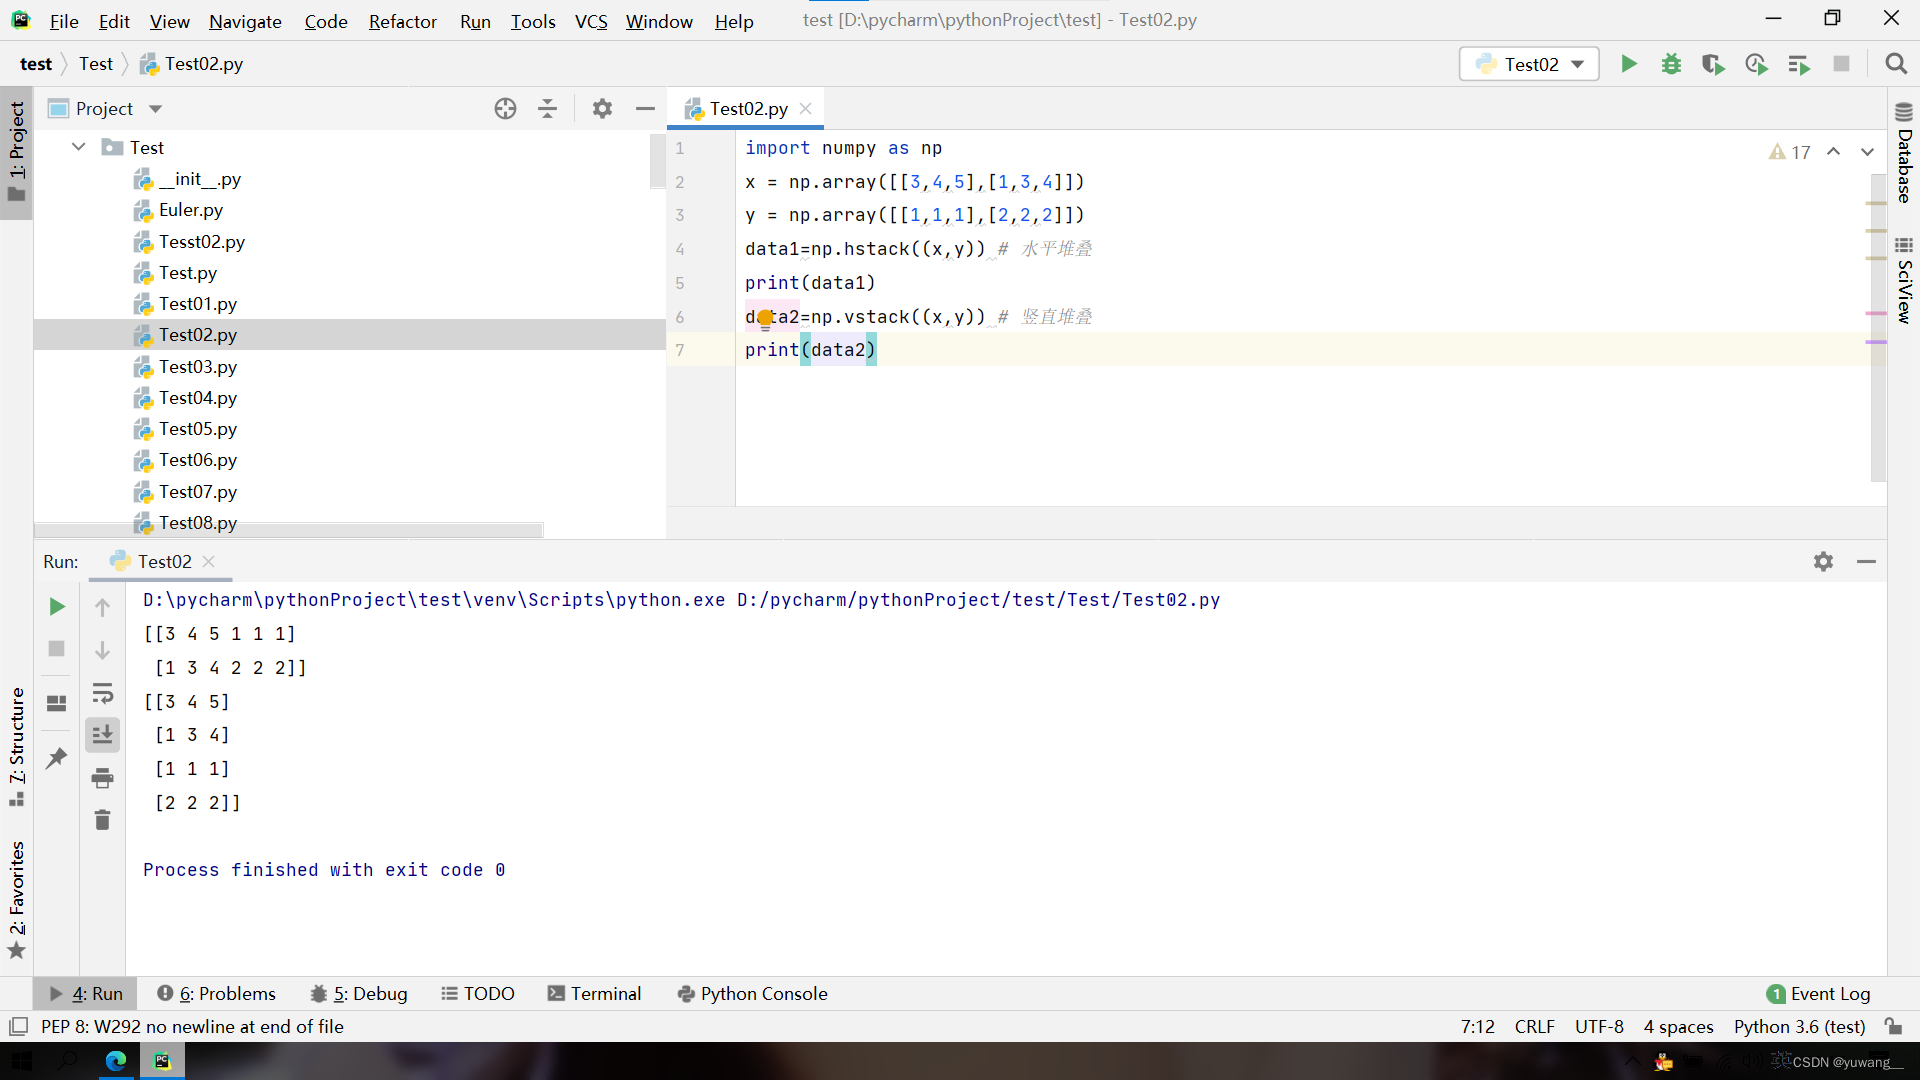
Task: Clear run output with trash icon
Action: tap(102, 820)
